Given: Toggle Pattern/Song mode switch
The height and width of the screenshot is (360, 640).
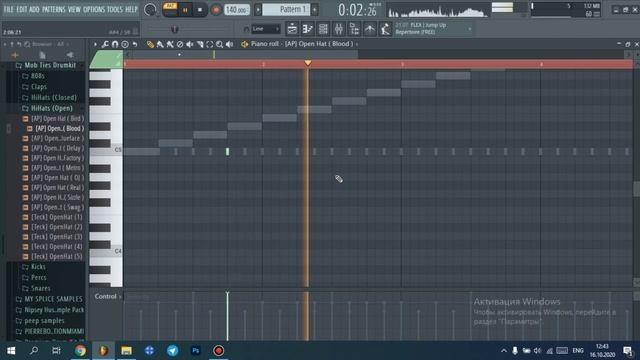Looking at the screenshot, I should [170, 9].
